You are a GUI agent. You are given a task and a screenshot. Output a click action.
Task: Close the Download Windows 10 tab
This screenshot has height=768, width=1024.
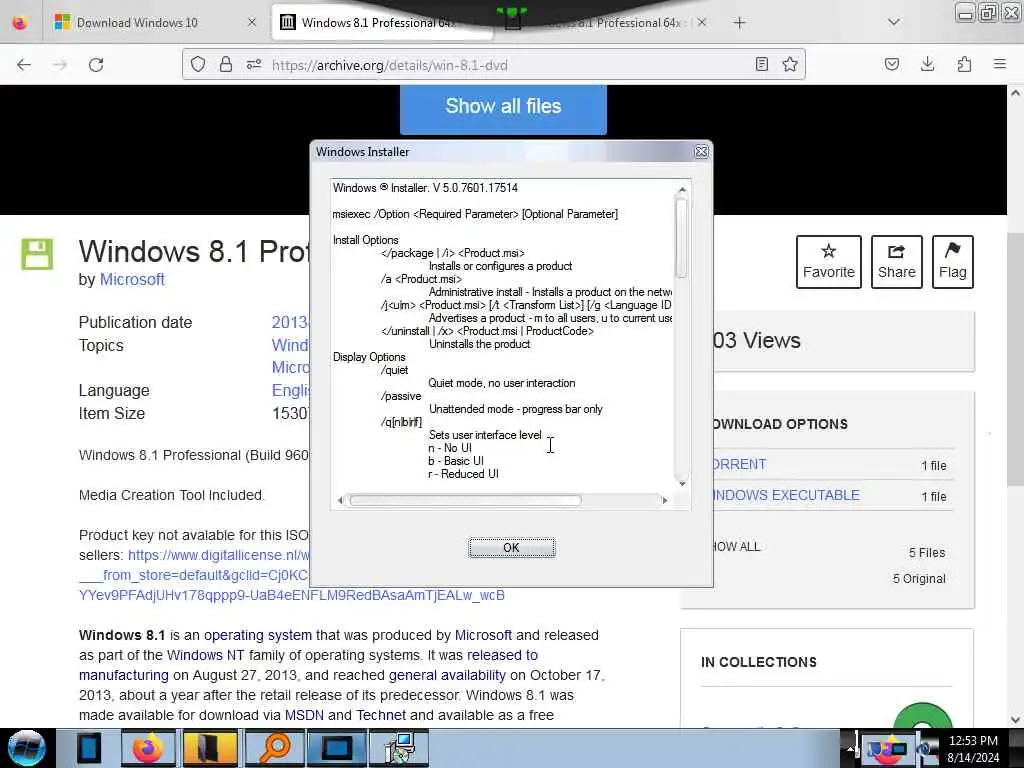click(x=252, y=22)
